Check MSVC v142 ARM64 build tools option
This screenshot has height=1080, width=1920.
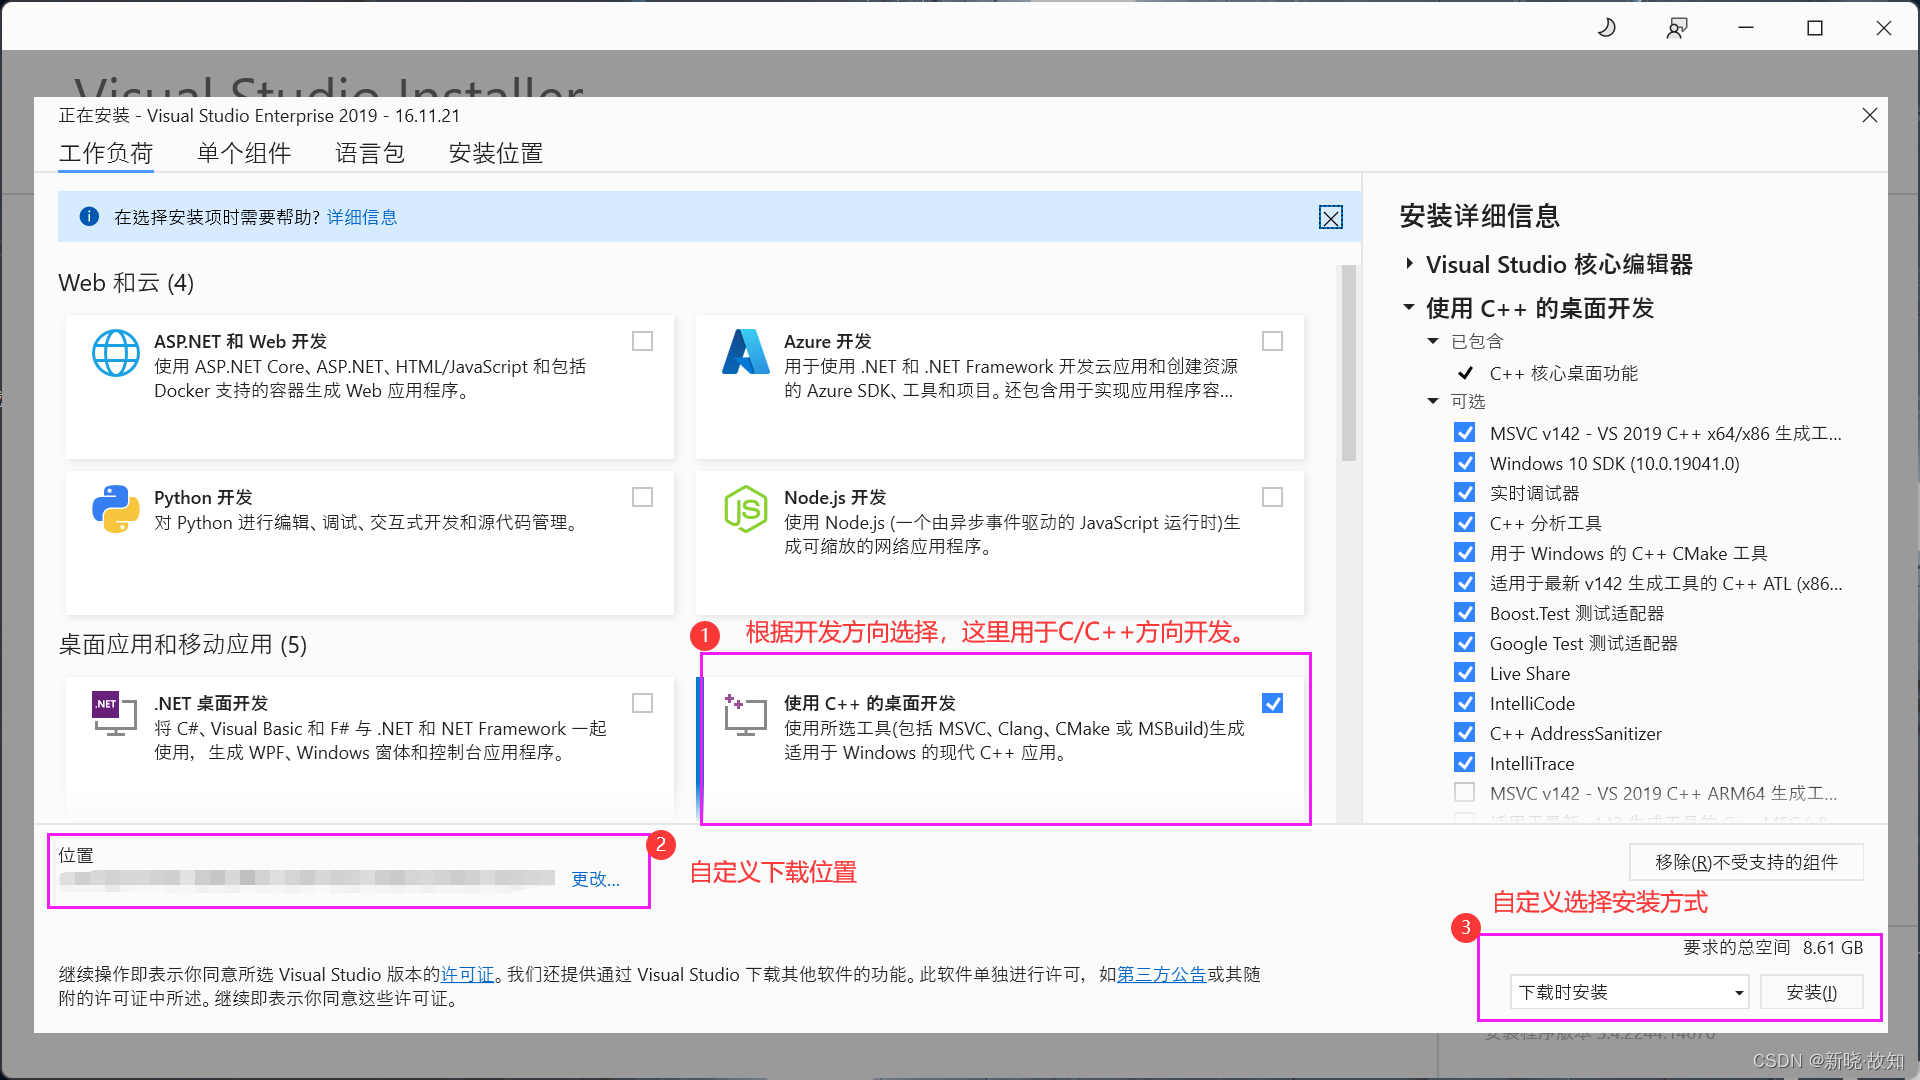click(1465, 793)
